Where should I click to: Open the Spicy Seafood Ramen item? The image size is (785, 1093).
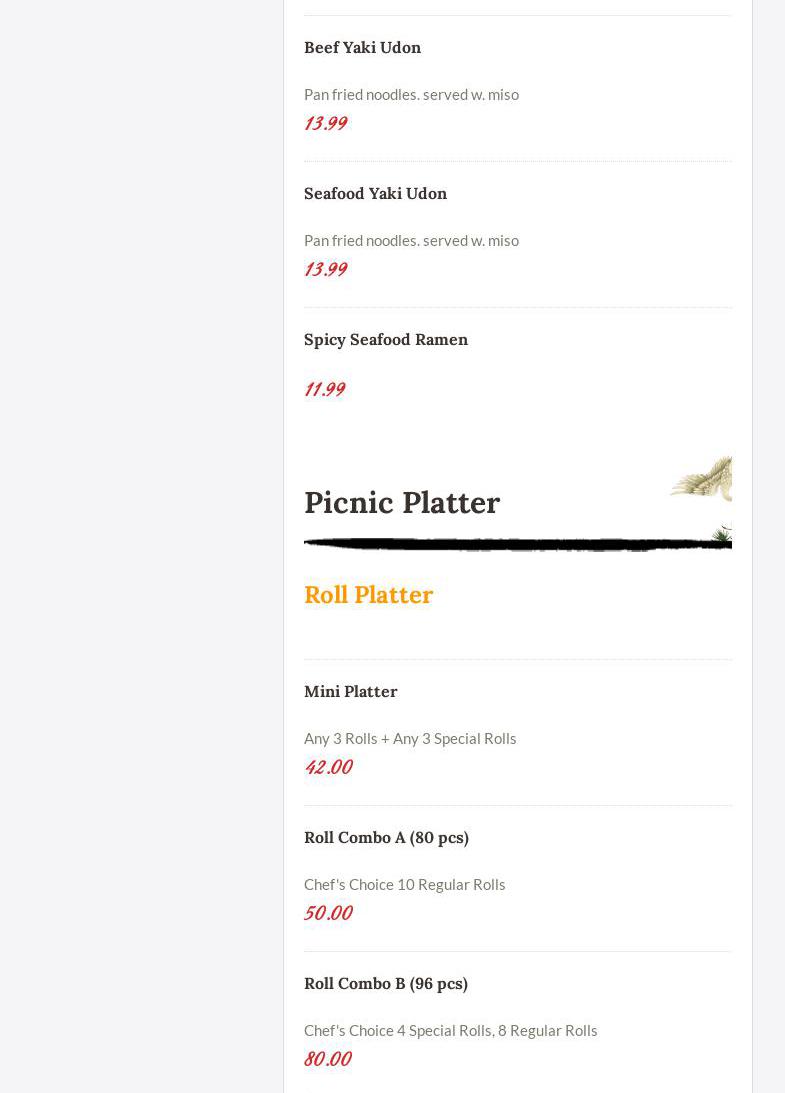coord(385,339)
